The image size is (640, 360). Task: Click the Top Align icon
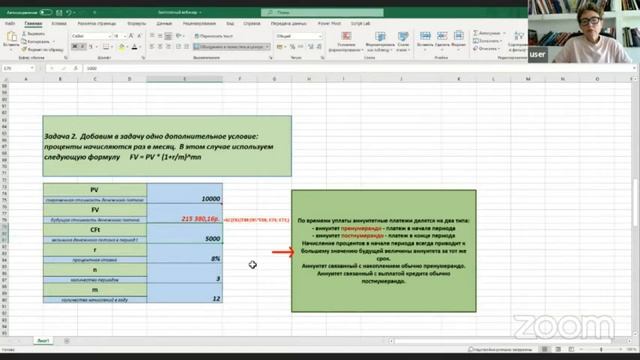click(152, 36)
